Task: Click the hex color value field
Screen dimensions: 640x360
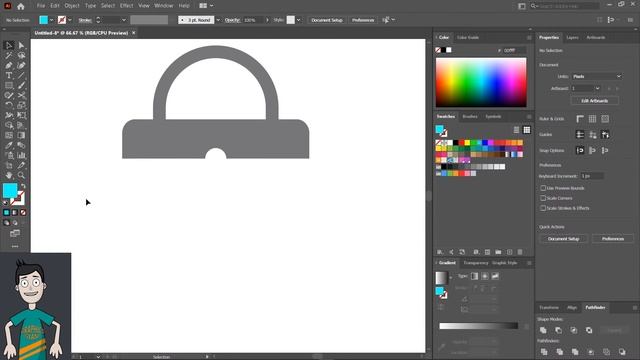Action: coord(513,50)
